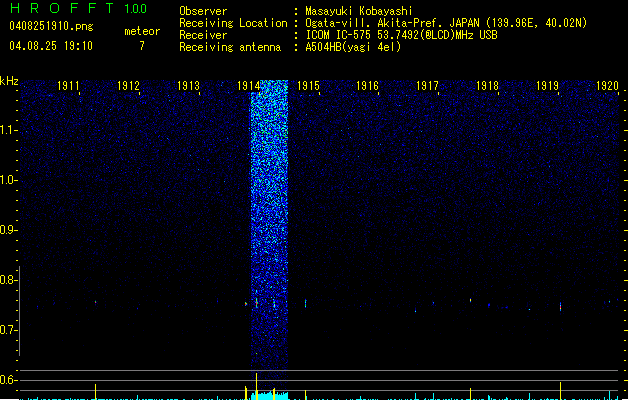The image size is (629, 400).
Task: Click the 1911 time marker
Action: pyautogui.click(x=68, y=86)
